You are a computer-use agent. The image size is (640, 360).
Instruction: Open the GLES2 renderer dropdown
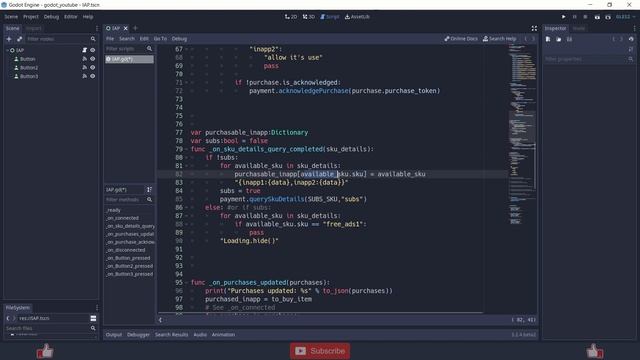(x=625, y=17)
